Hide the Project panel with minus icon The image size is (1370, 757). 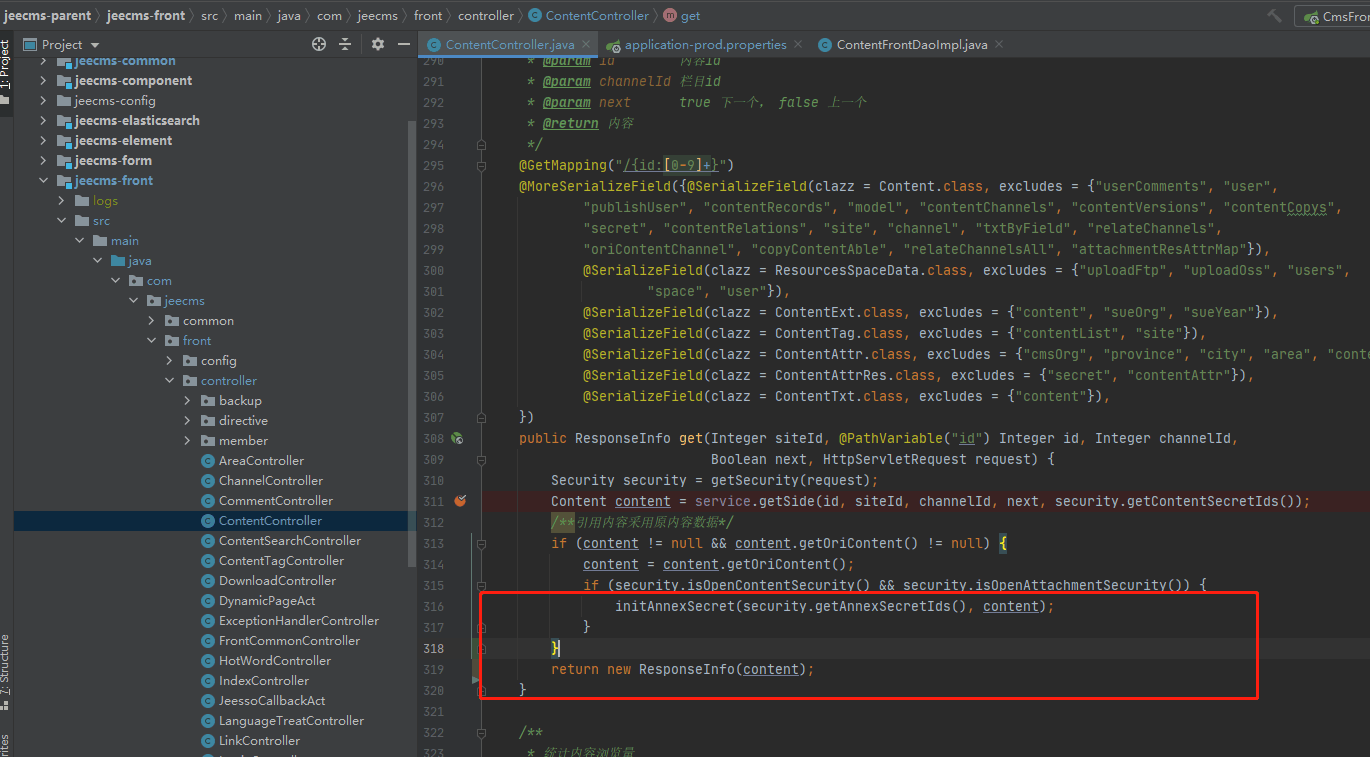[402, 44]
